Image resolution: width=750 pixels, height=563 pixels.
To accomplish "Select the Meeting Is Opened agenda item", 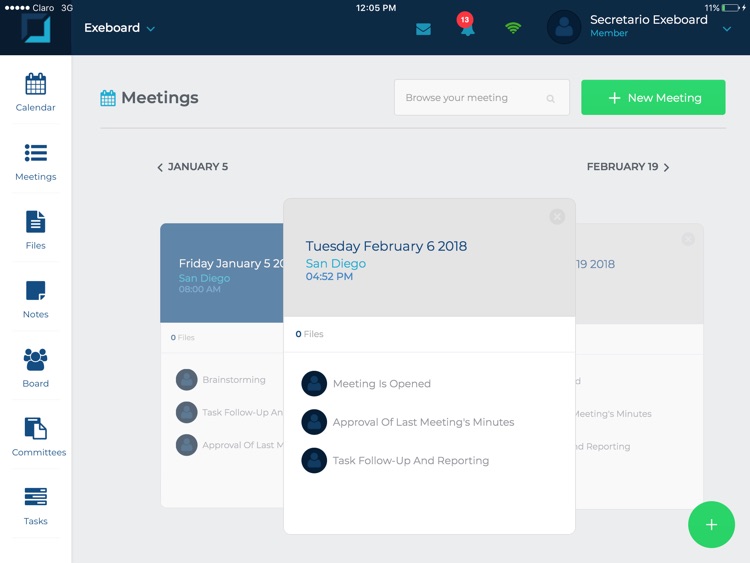I will pos(382,384).
